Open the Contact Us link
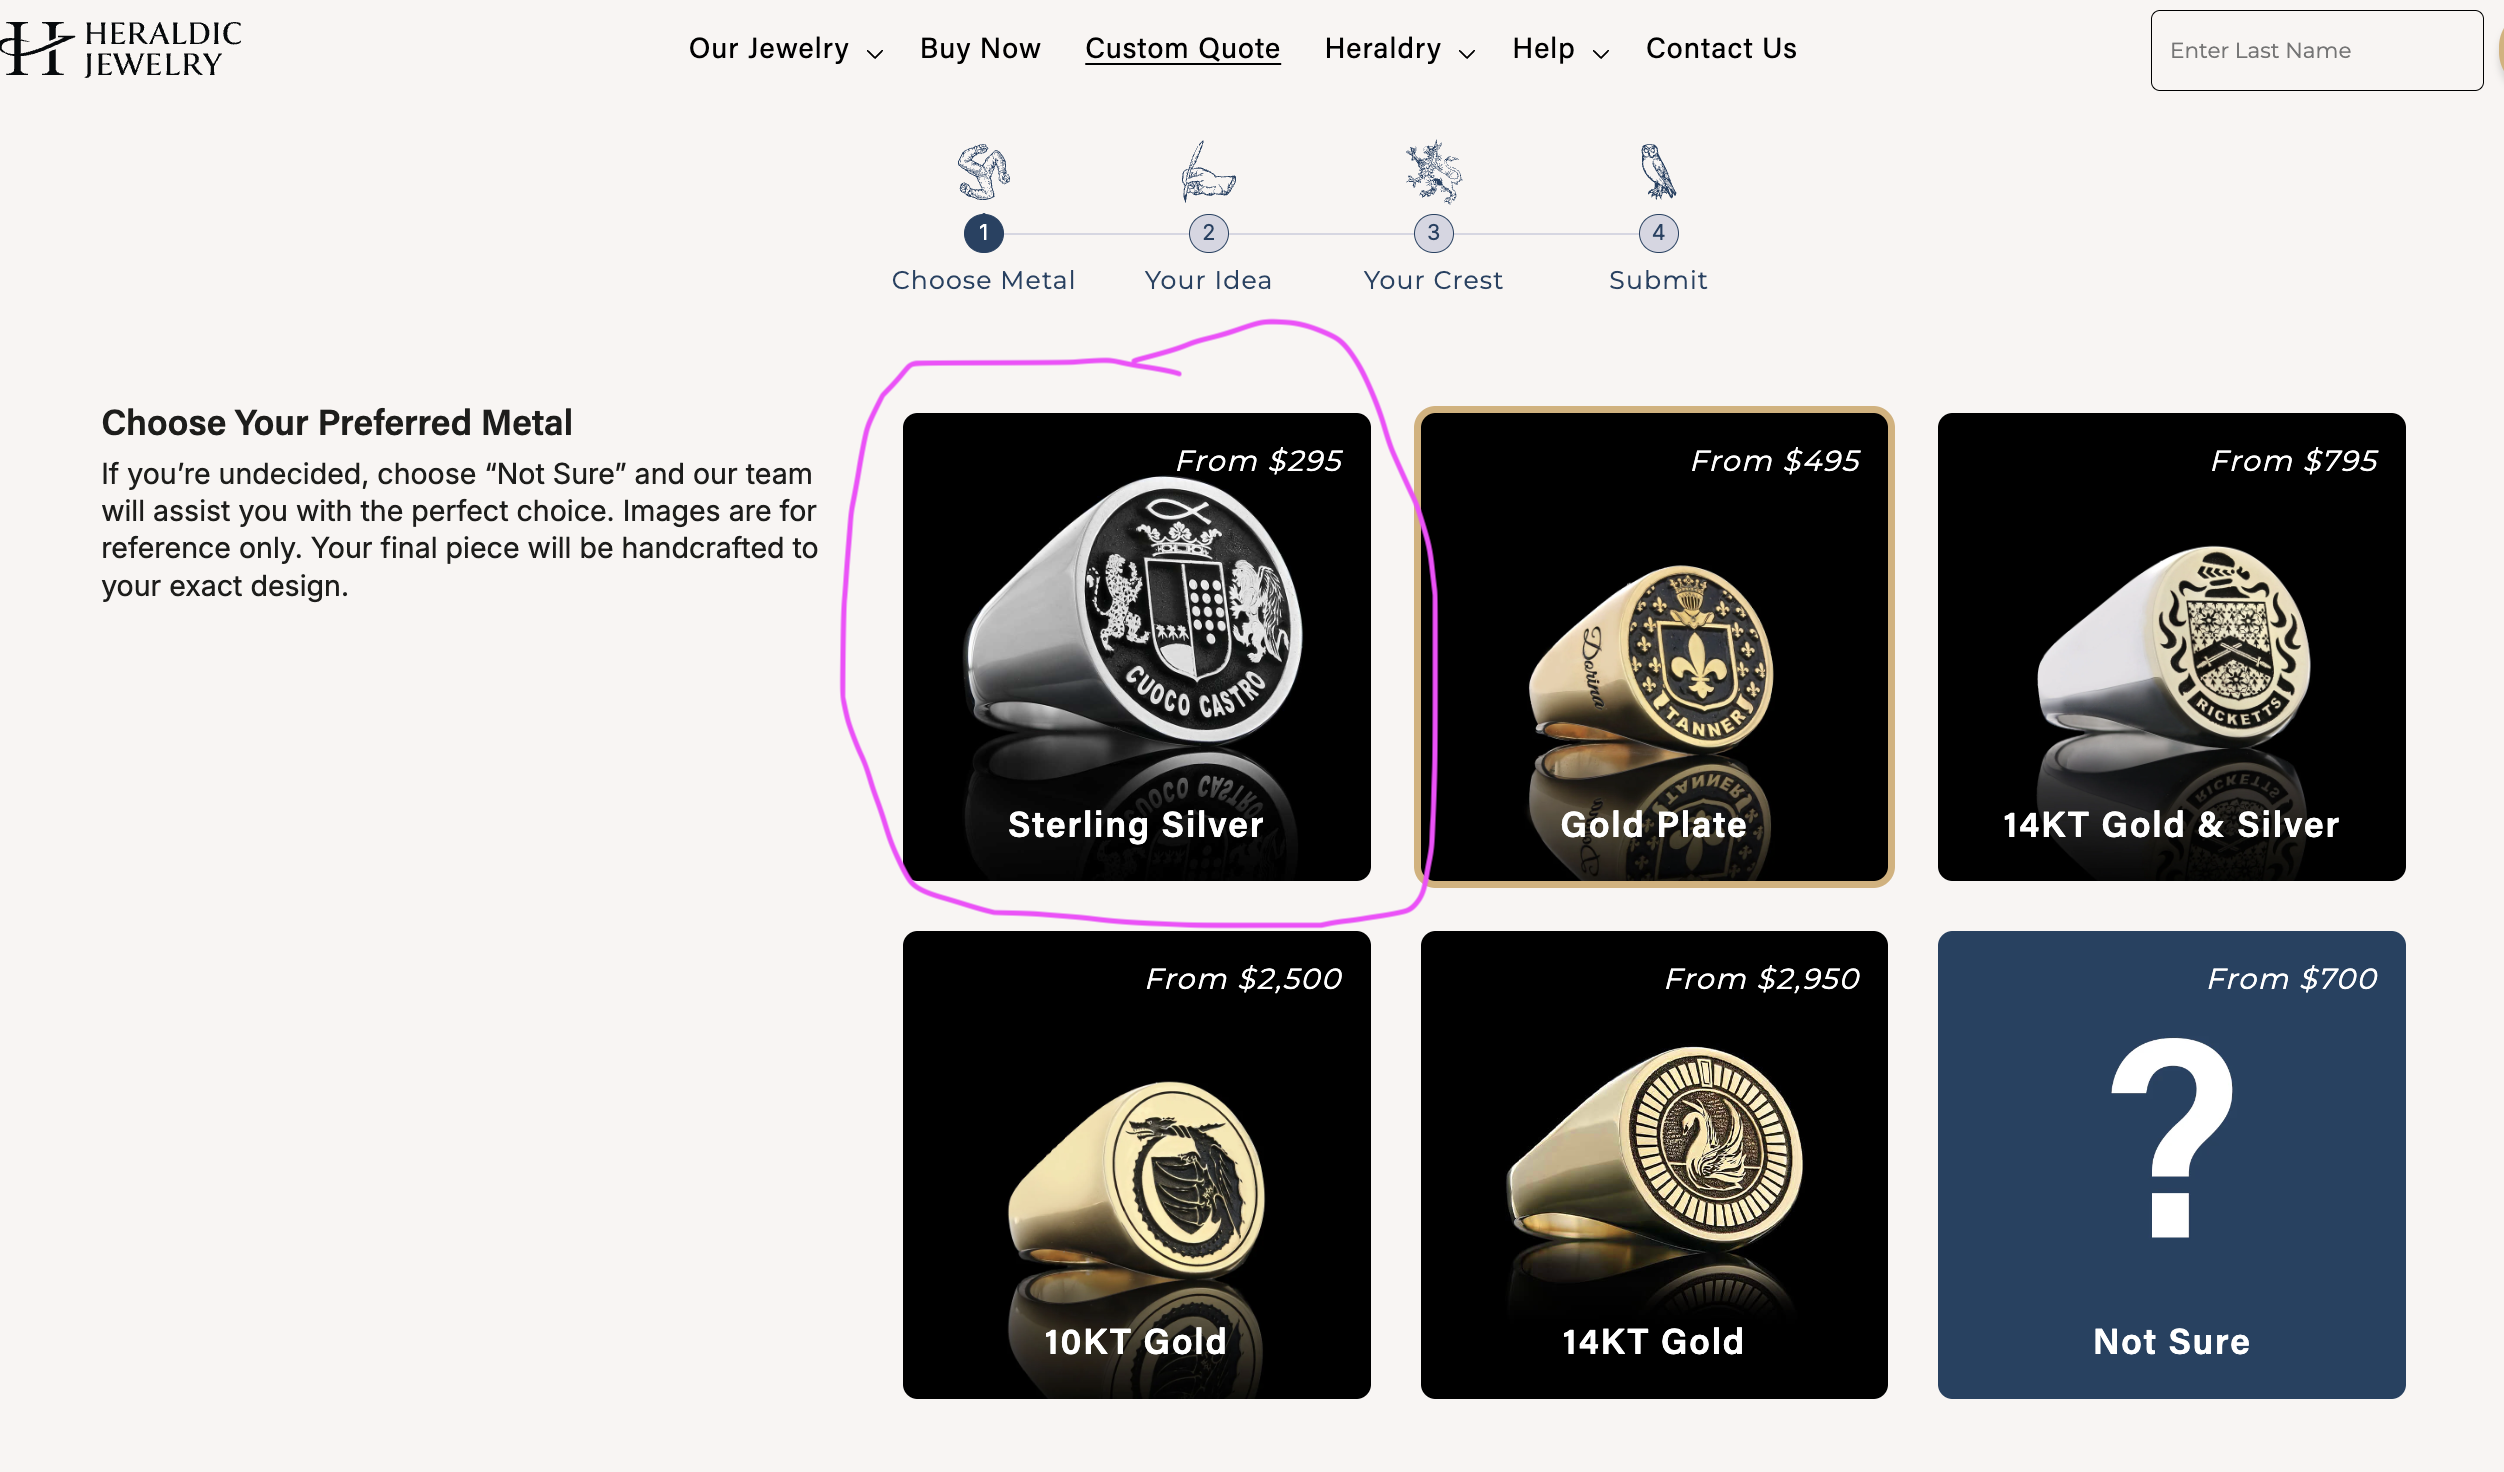 (1721, 49)
